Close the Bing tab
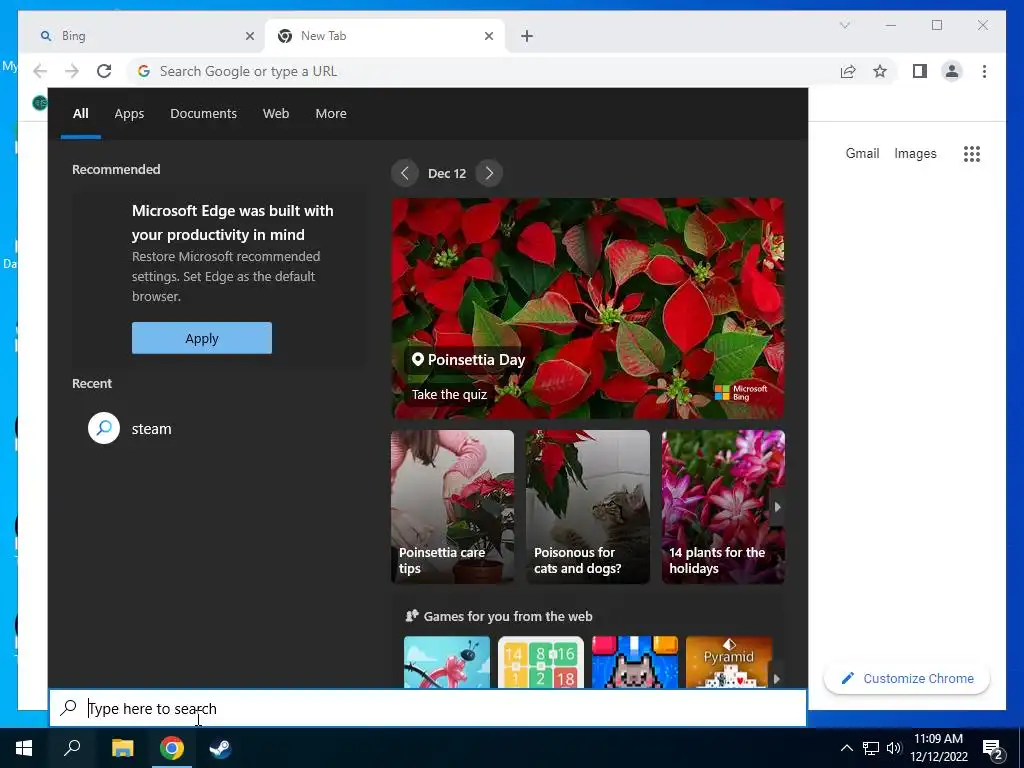This screenshot has height=768, width=1024. pos(249,36)
